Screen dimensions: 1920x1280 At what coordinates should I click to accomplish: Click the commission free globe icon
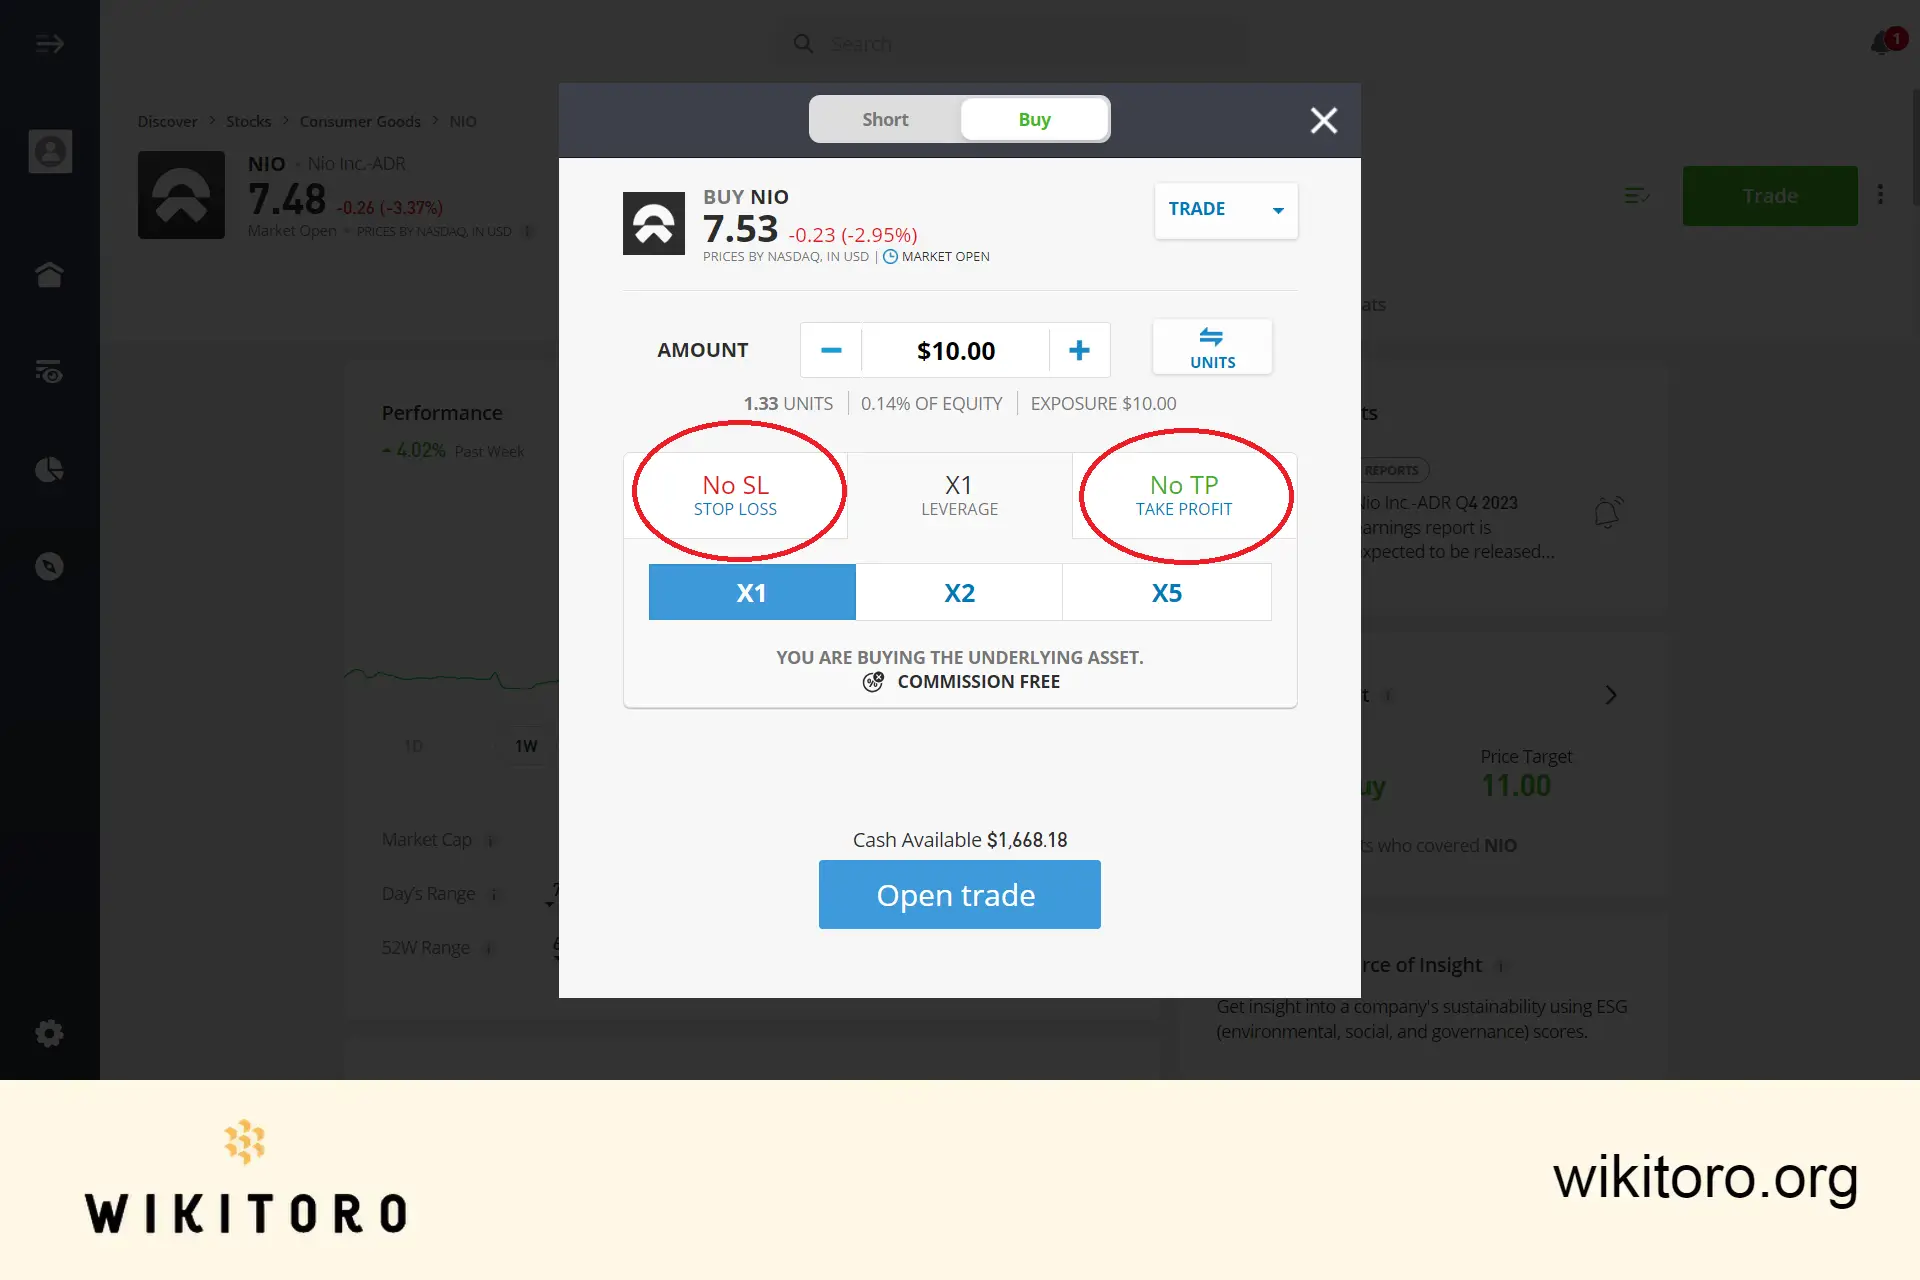tap(871, 681)
